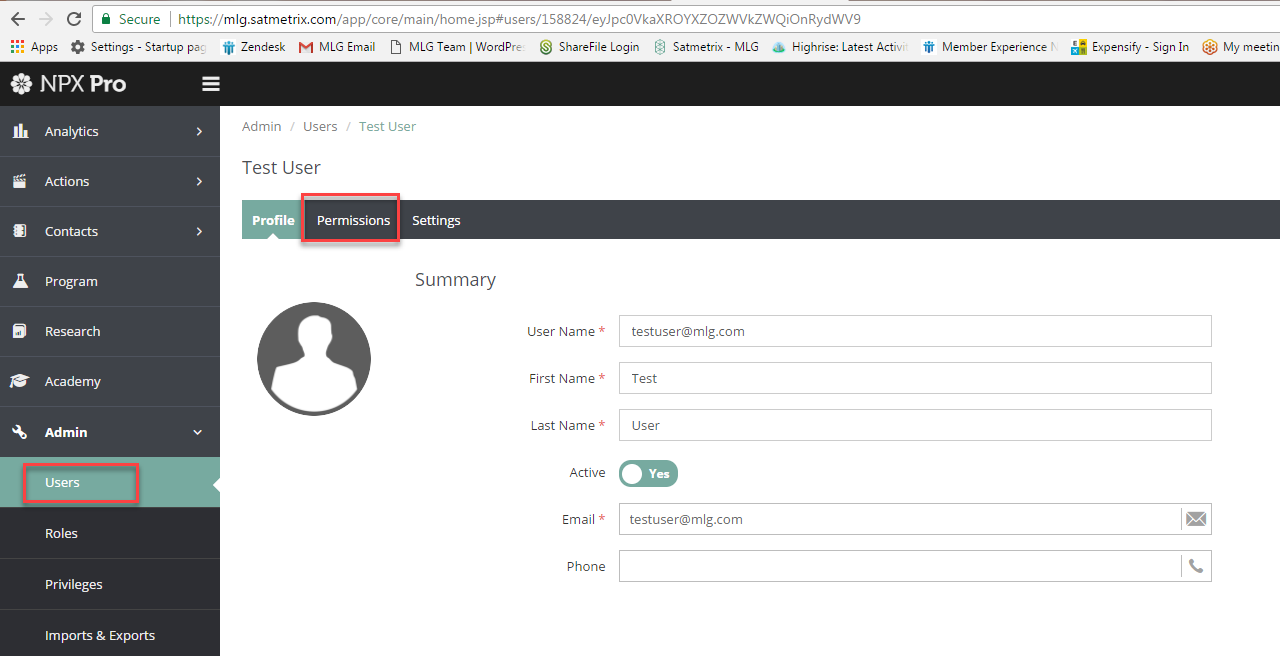Toggle the Active switch off
The height and width of the screenshot is (656, 1280).
648,473
